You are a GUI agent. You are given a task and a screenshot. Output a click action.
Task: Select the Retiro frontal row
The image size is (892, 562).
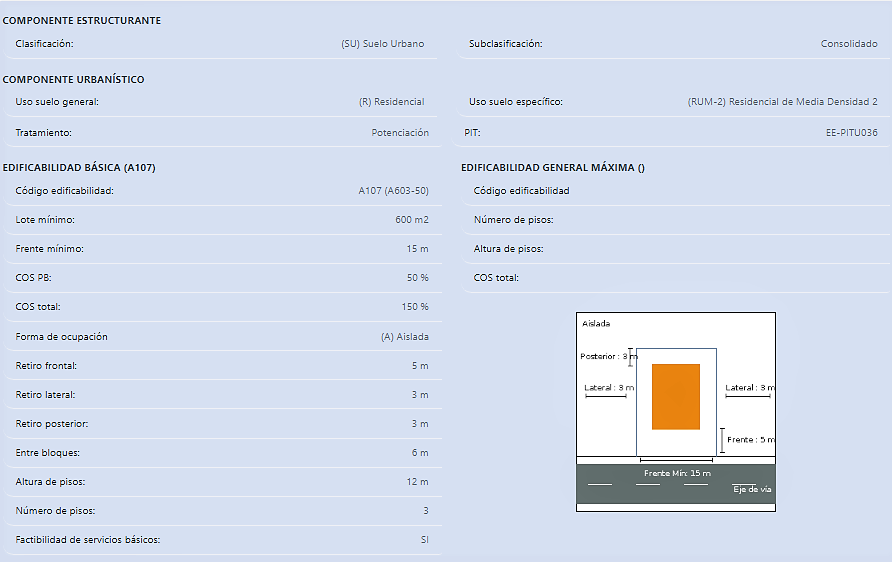click(x=223, y=366)
